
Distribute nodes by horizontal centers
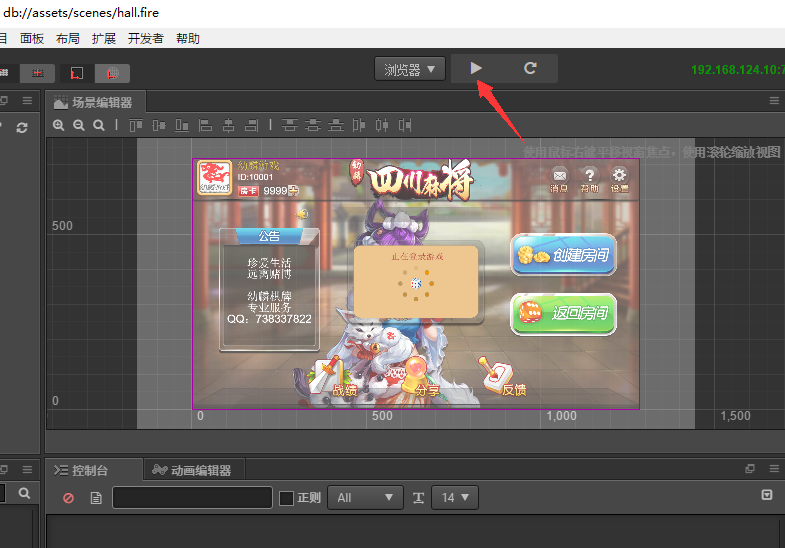(382, 125)
